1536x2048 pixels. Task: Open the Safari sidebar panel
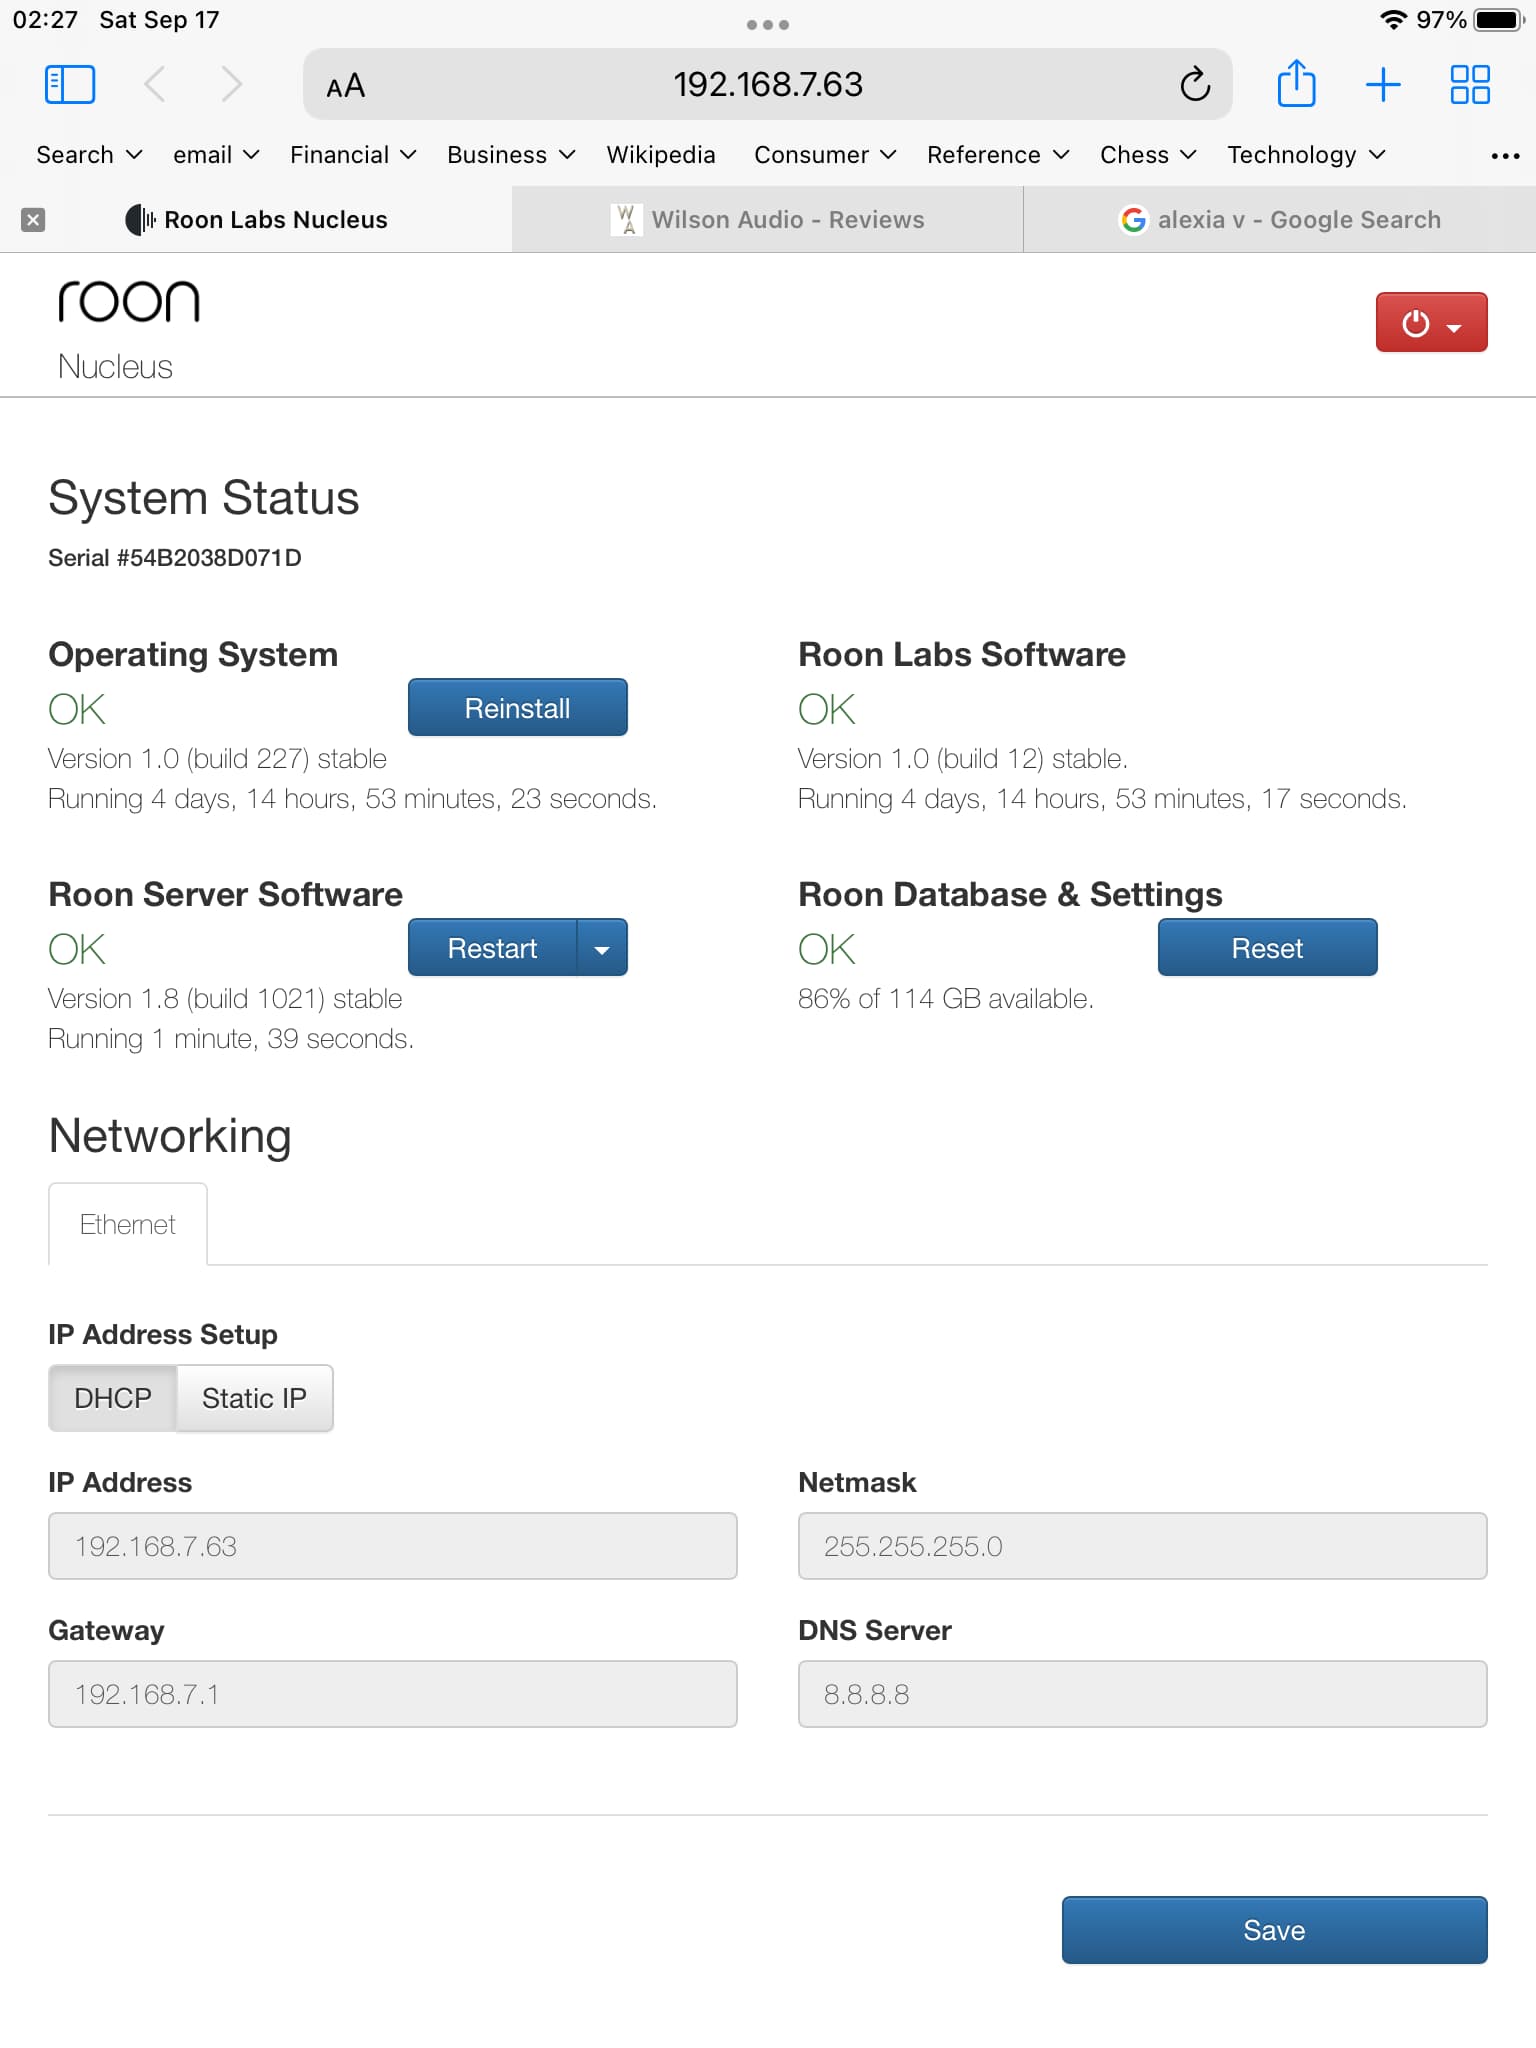[x=70, y=85]
